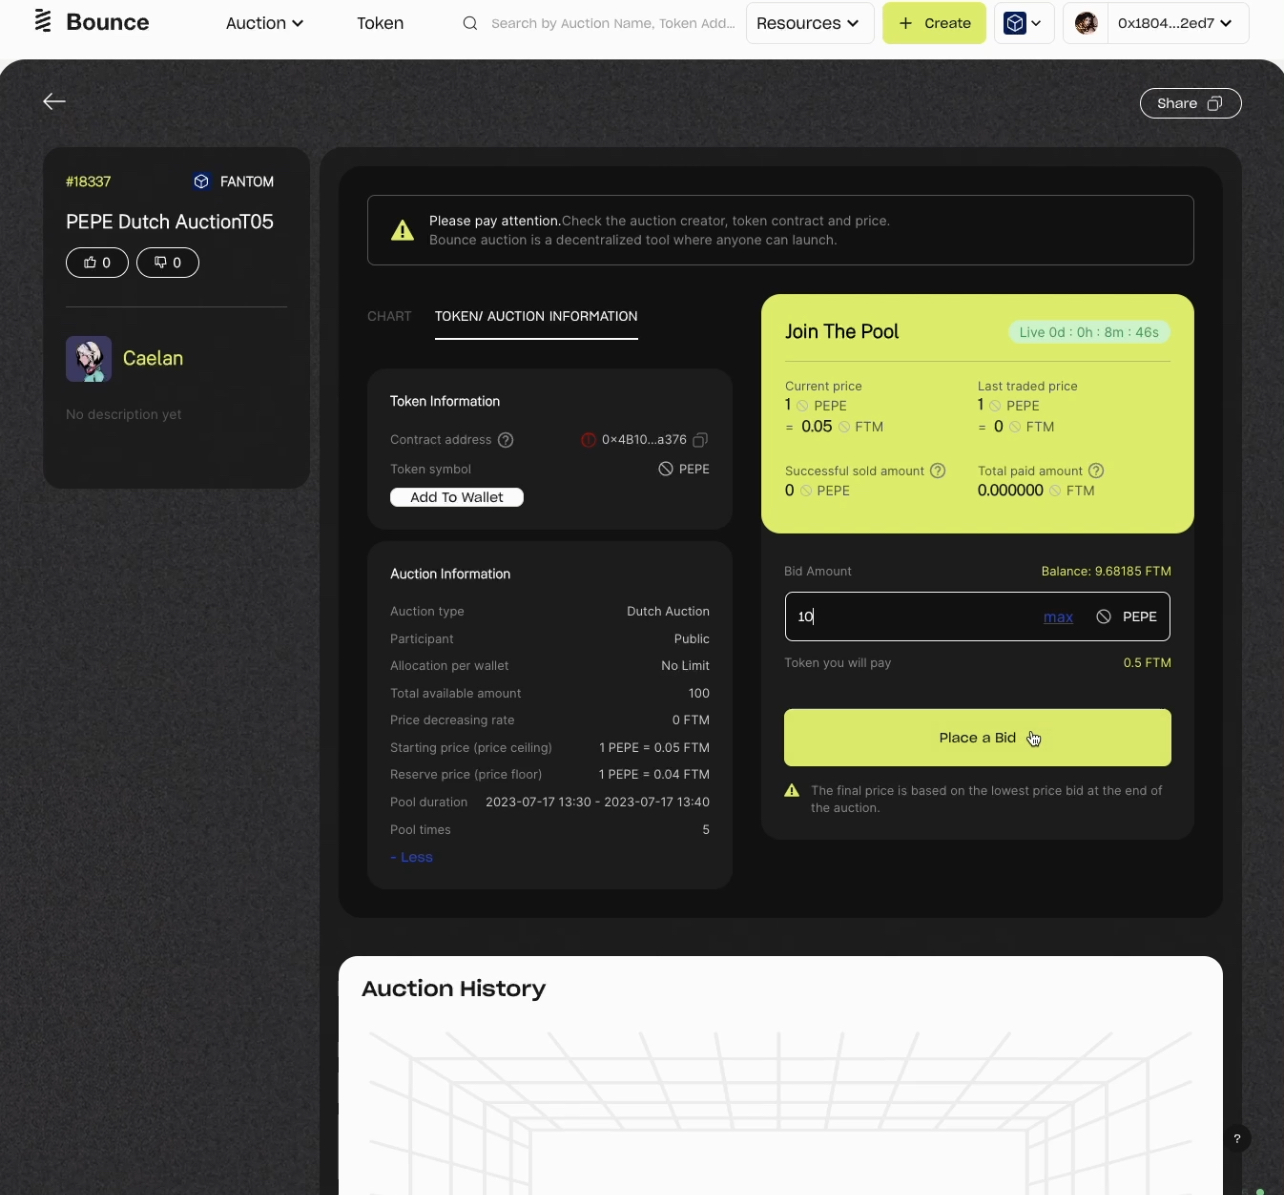Click the Bounce logo
Image resolution: width=1284 pixels, height=1195 pixels.
tap(91, 22)
